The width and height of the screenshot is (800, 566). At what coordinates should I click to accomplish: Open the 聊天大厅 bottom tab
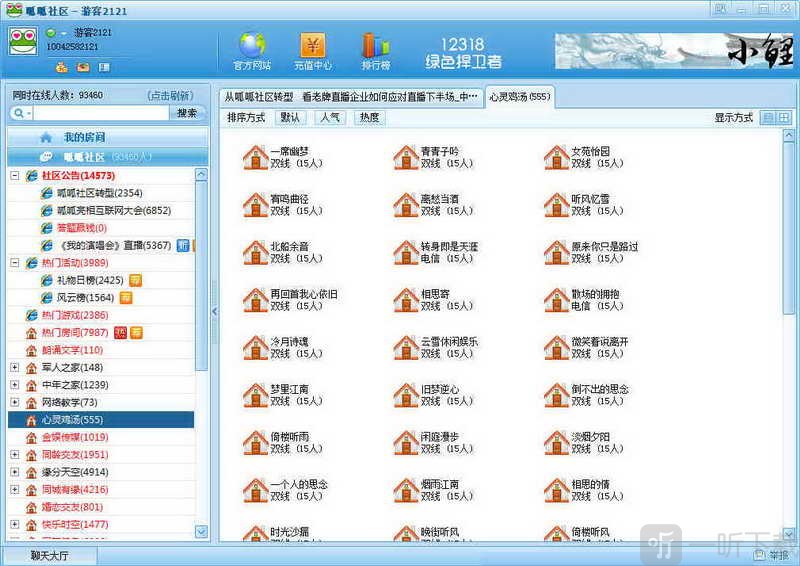49,555
